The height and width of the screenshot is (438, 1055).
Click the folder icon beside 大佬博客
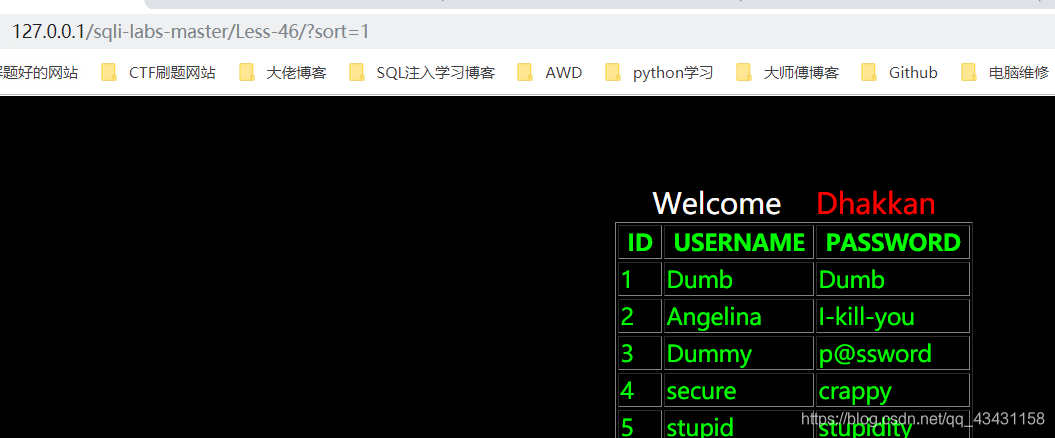tap(247, 73)
